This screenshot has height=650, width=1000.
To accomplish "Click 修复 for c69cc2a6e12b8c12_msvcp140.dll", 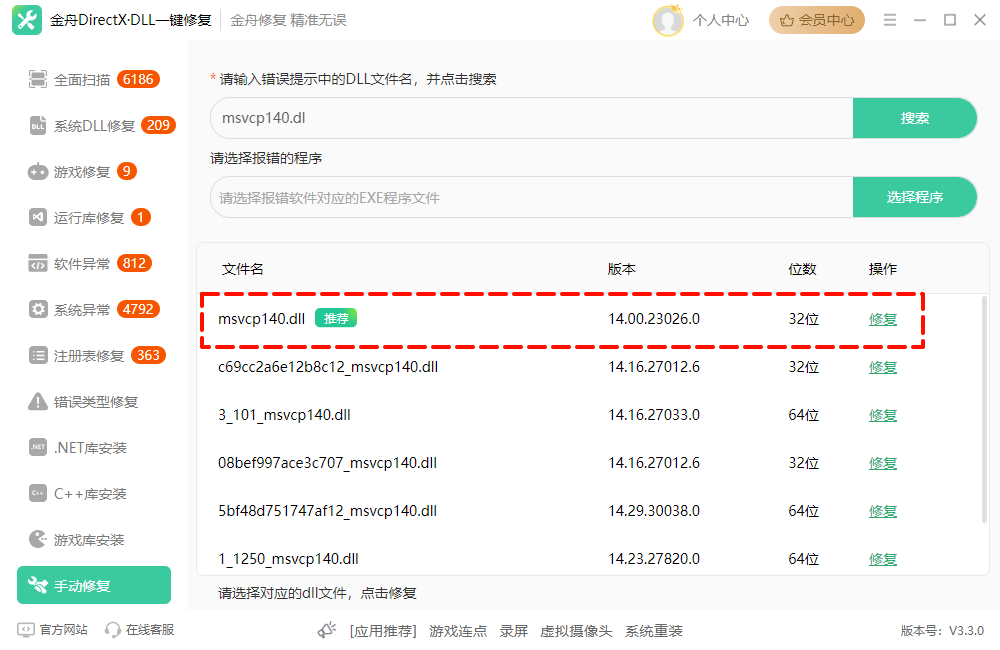I will (883, 367).
